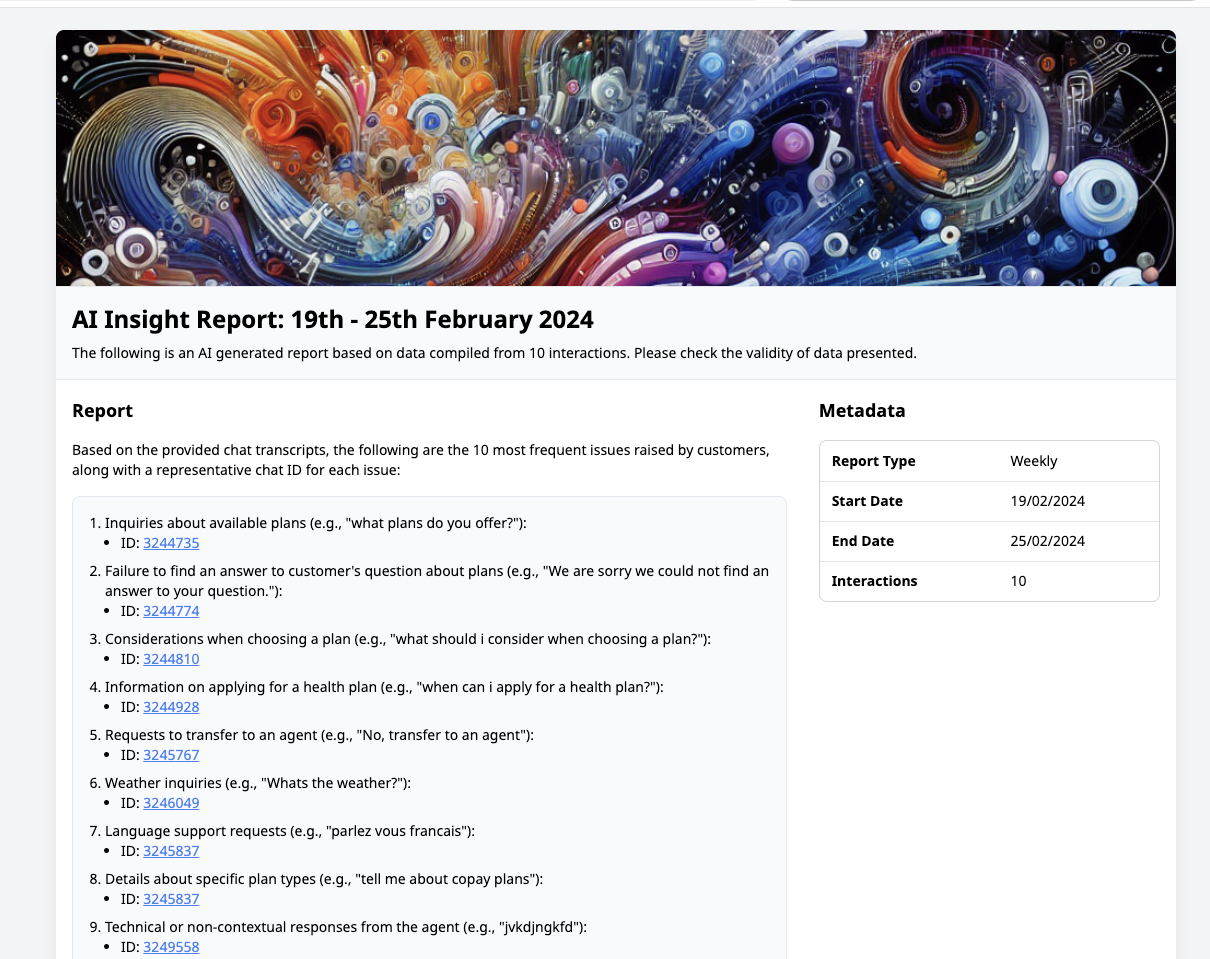Follow the 3244810 chat ID link
Screen dimensions: 1210x959
tap(171, 659)
